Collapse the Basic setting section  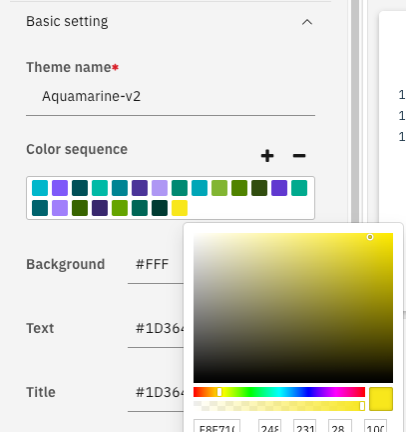pos(307,22)
